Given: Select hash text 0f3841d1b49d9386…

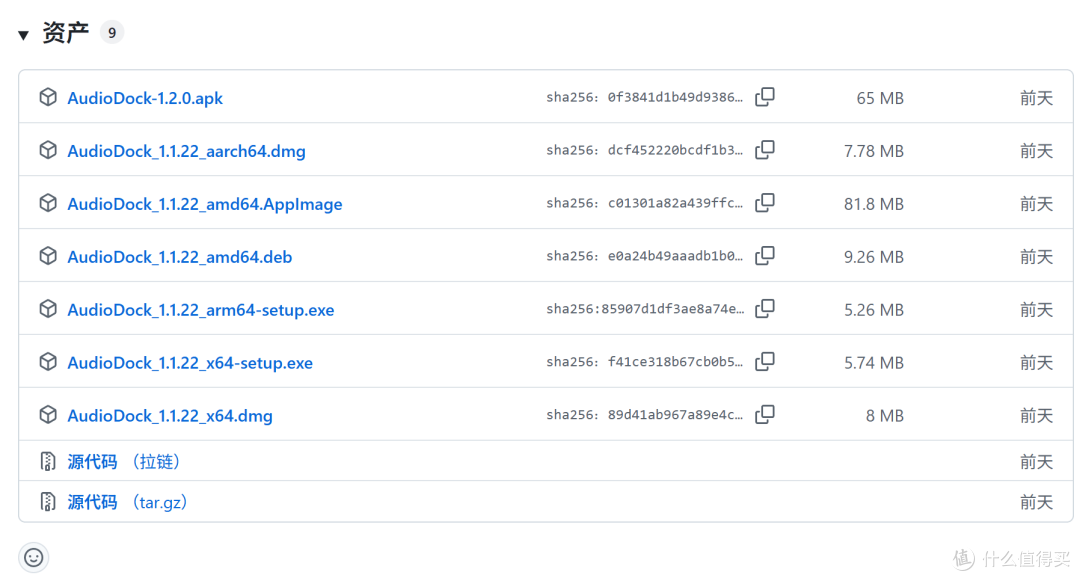Looking at the screenshot, I should [x=675, y=98].
